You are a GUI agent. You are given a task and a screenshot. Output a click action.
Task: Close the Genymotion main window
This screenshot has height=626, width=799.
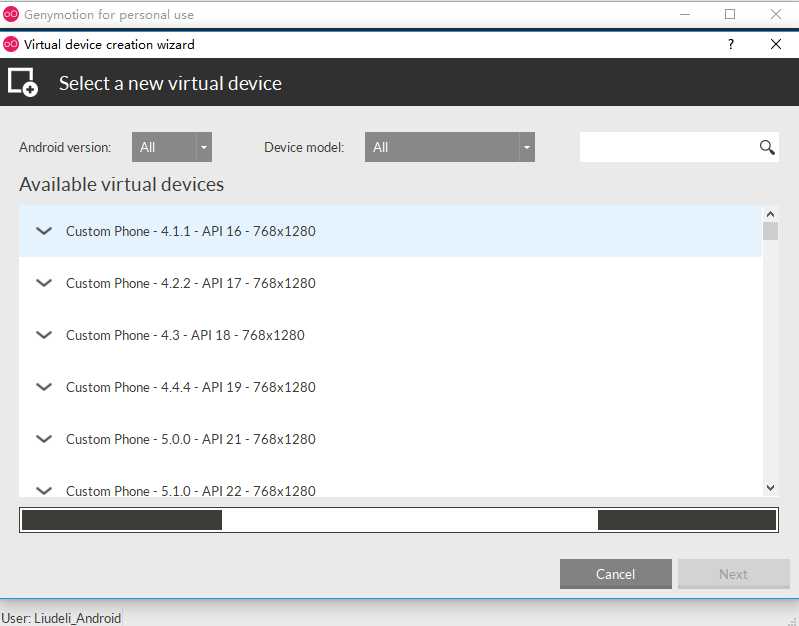pyautogui.click(x=776, y=14)
